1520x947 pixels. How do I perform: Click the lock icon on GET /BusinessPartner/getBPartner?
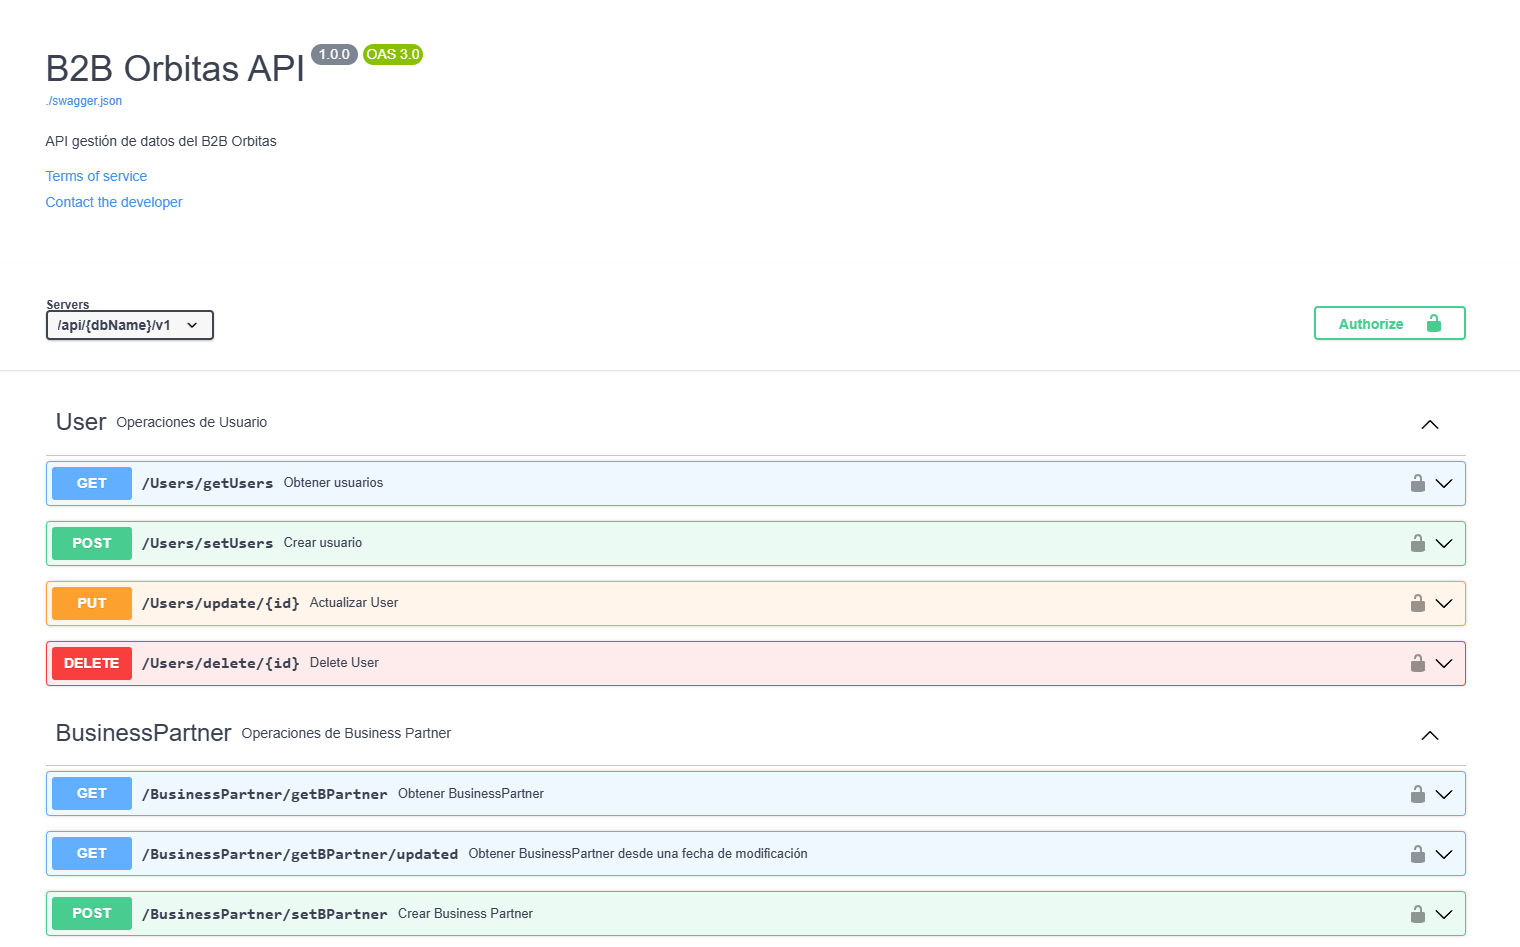pyautogui.click(x=1417, y=795)
